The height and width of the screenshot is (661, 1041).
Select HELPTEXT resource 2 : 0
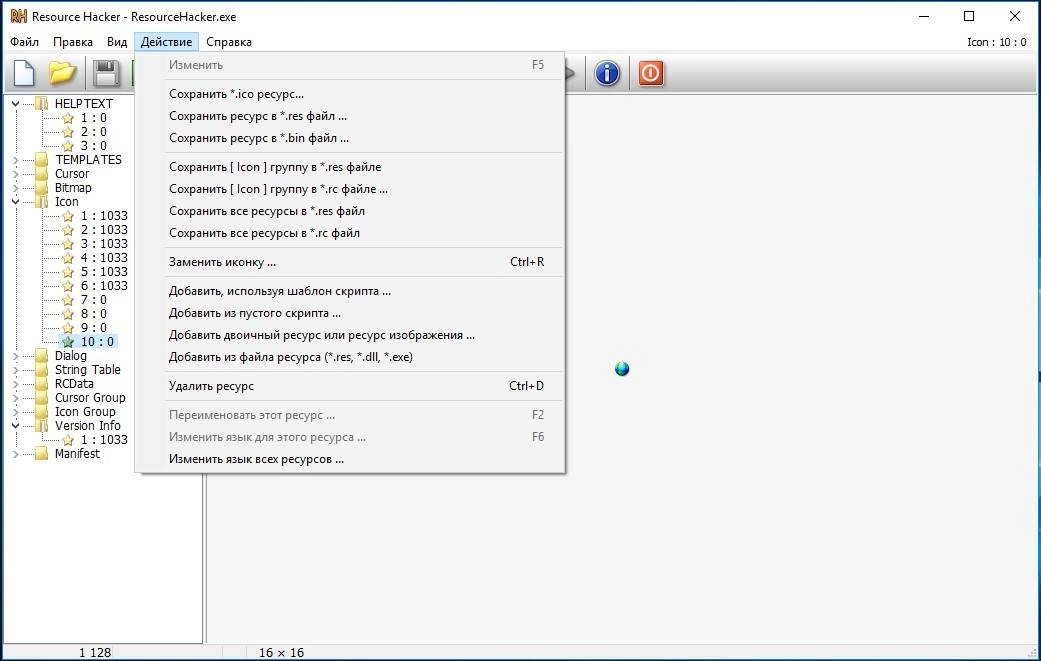pyautogui.click(x=94, y=131)
